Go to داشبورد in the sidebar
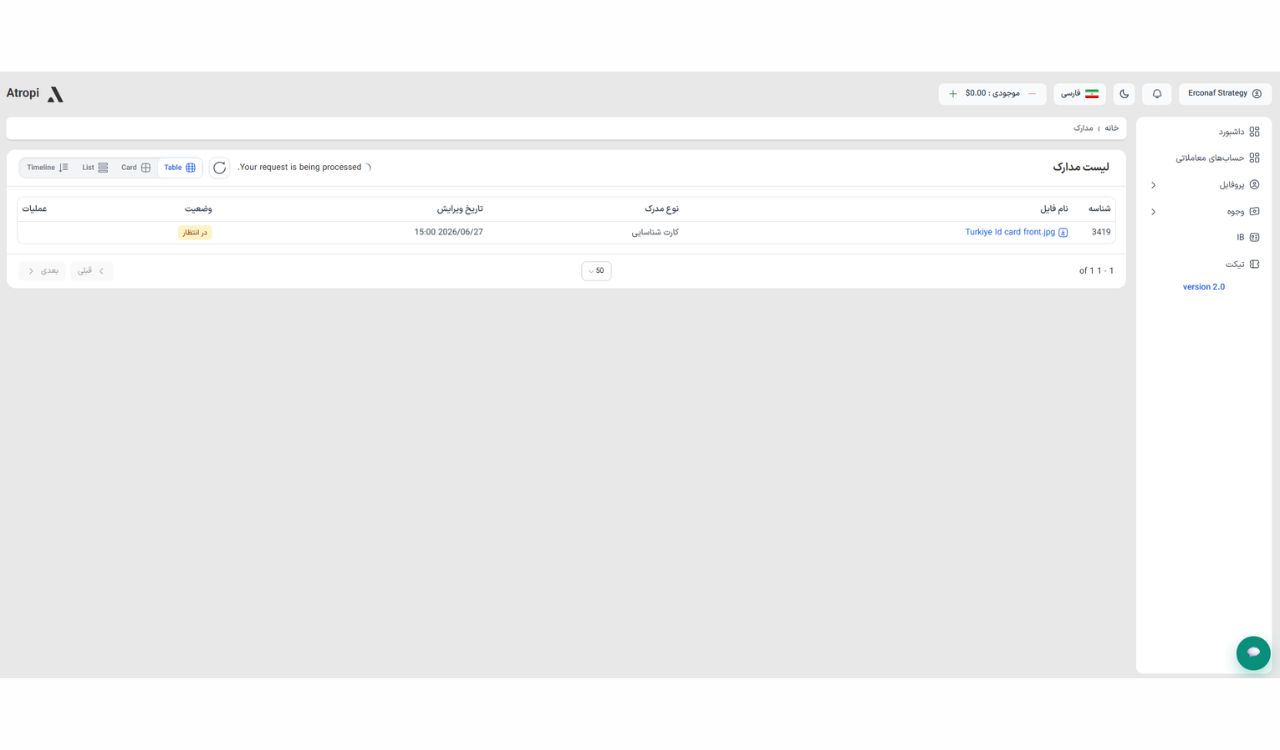The height and width of the screenshot is (750, 1280). click(1238, 132)
